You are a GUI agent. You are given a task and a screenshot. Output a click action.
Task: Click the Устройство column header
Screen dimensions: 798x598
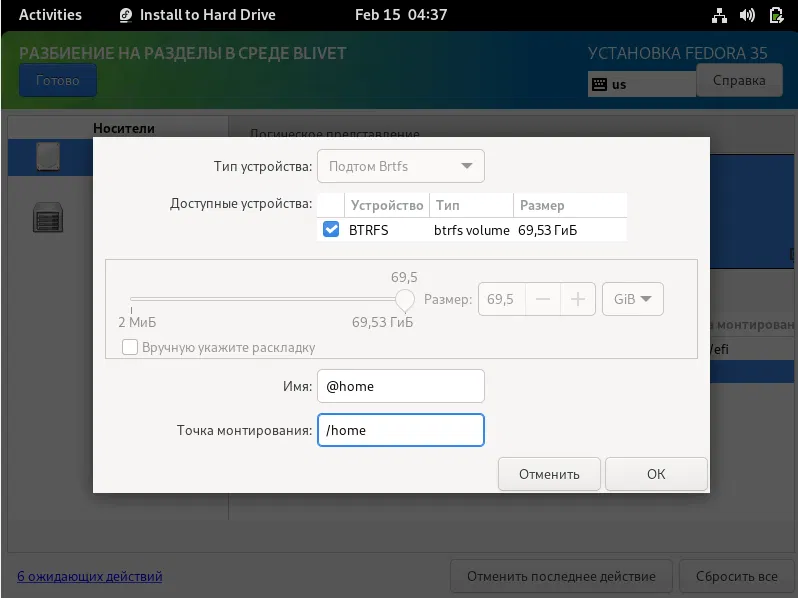(x=387, y=205)
